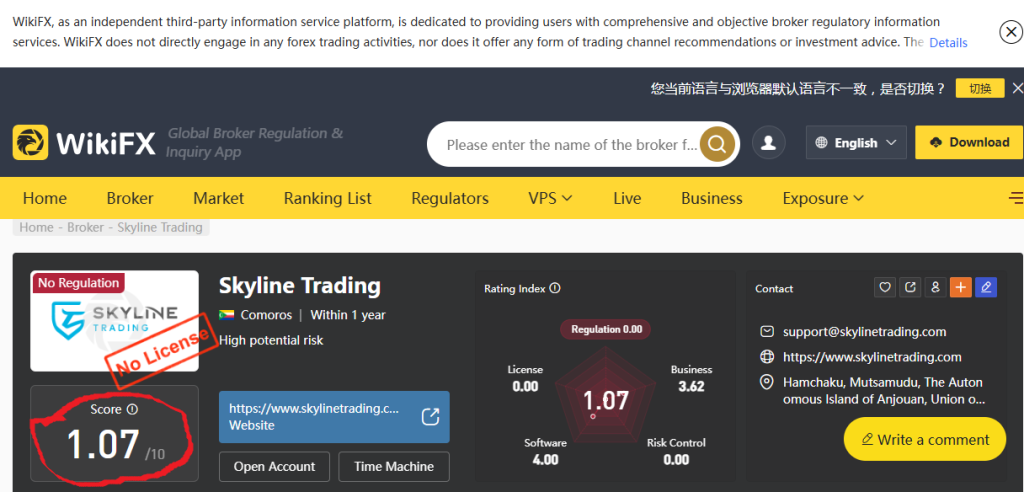Screen dimensions: 1024x492
Task: Click the blue edit pencil icon
Action: click(x=986, y=287)
